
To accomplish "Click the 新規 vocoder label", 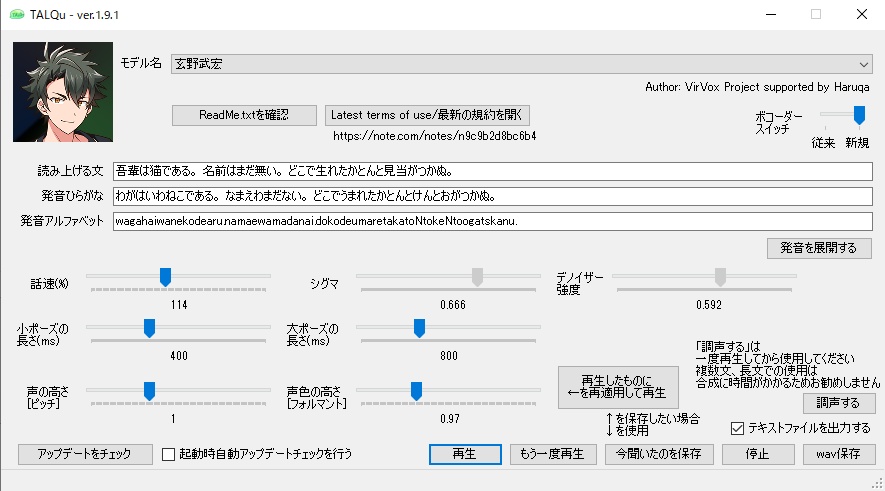I will (857, 143).
